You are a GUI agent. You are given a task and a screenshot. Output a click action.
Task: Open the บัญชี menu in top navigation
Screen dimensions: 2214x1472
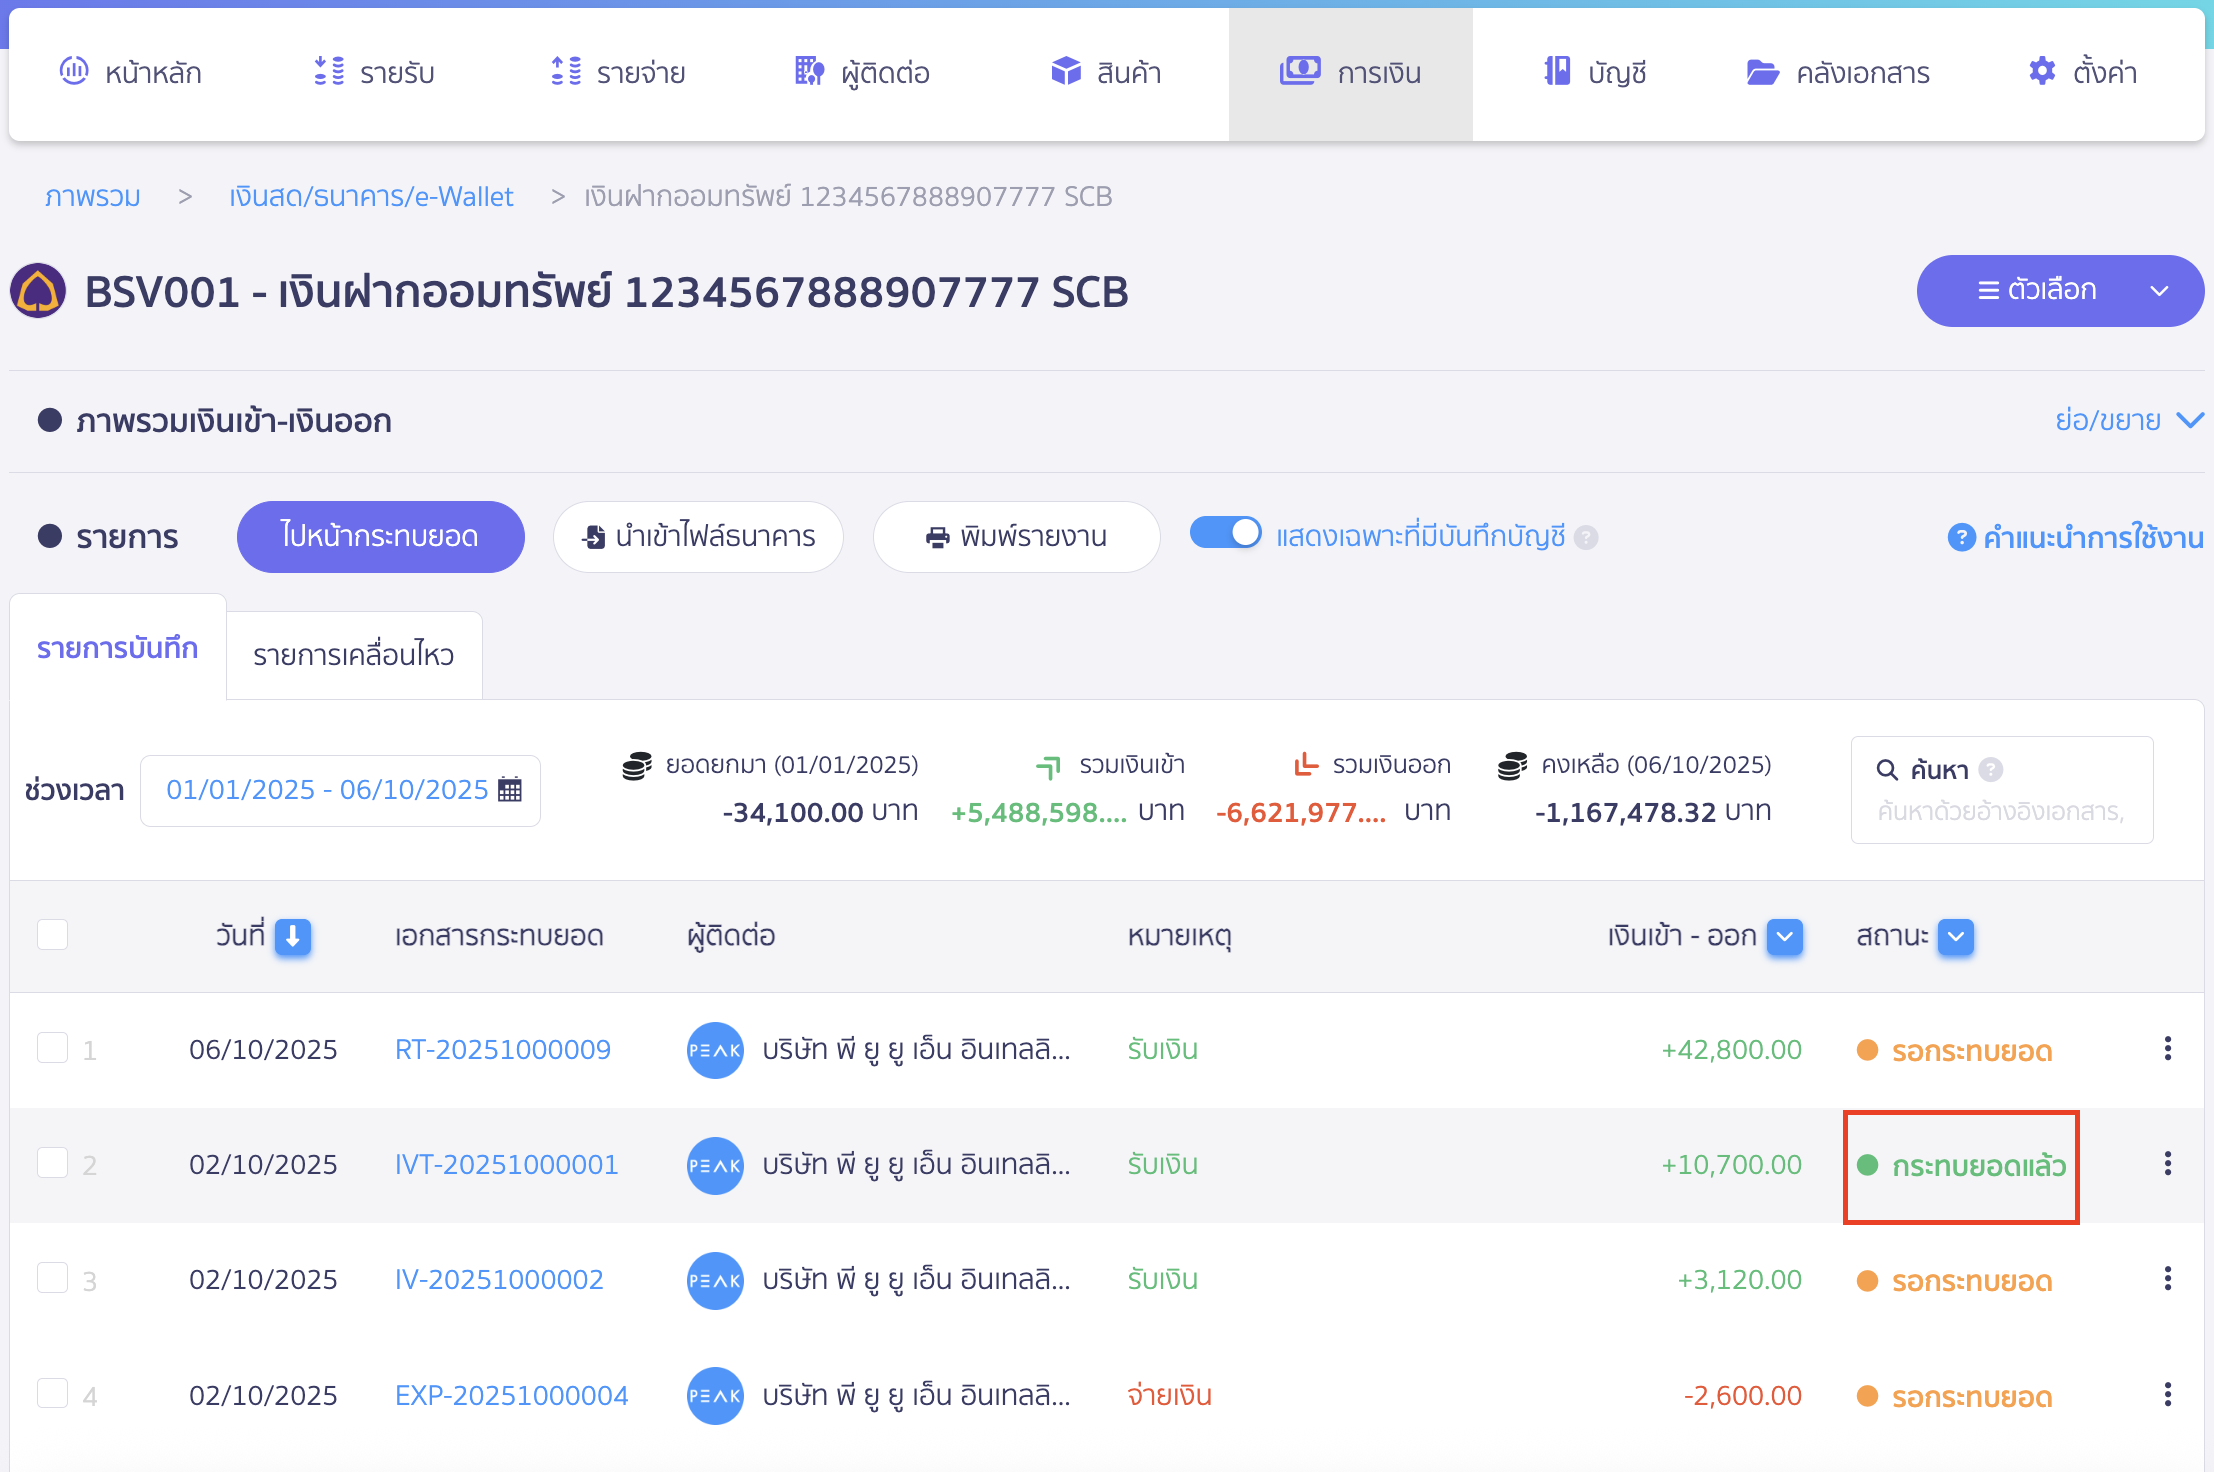tap(1595, 72)
